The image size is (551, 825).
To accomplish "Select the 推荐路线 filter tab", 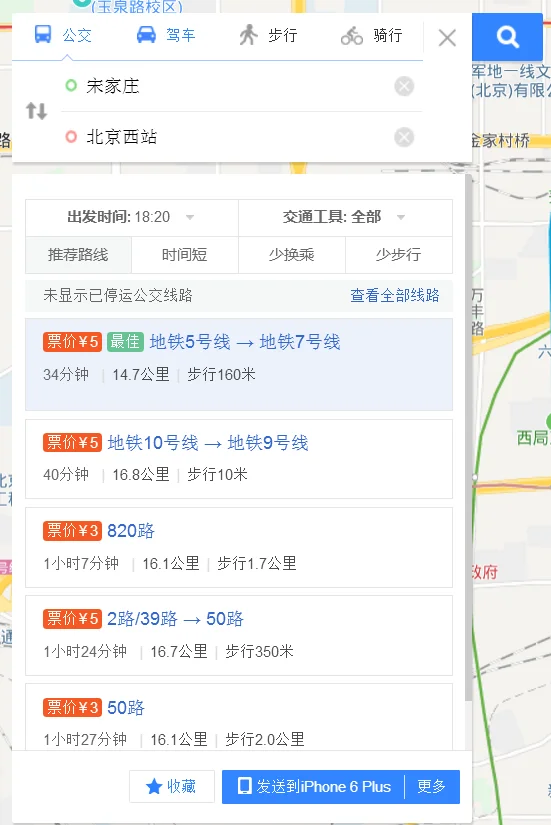I will [78, 255].
